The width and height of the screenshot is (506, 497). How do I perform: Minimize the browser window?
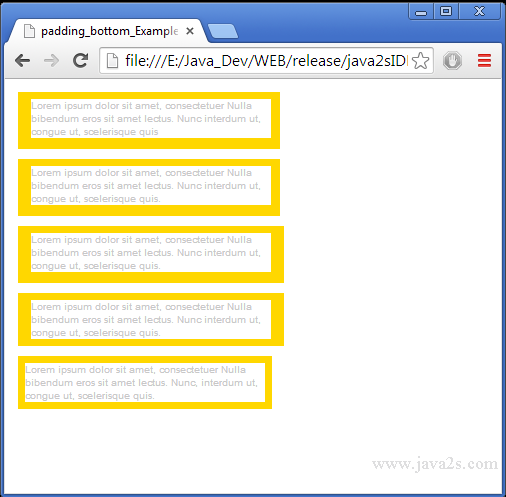[421, 12]
